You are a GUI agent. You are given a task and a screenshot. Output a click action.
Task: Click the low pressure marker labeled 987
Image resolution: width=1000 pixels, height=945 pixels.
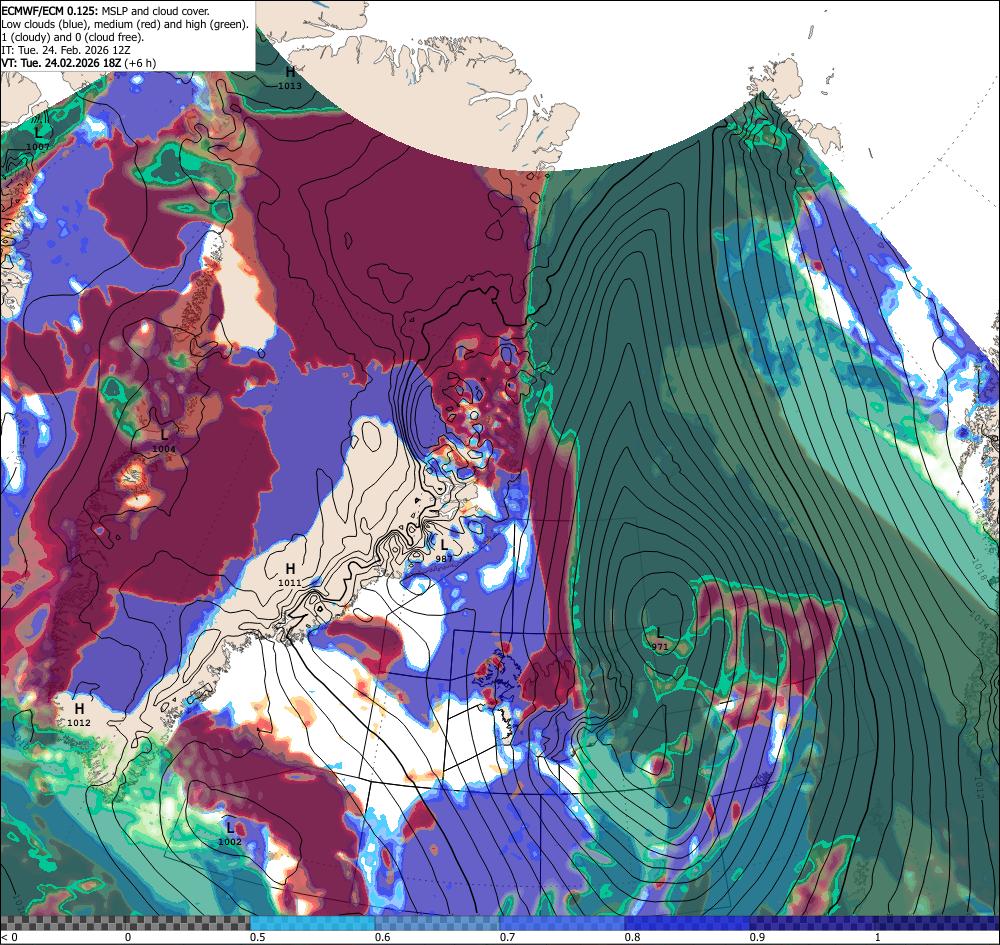[445, 550]
